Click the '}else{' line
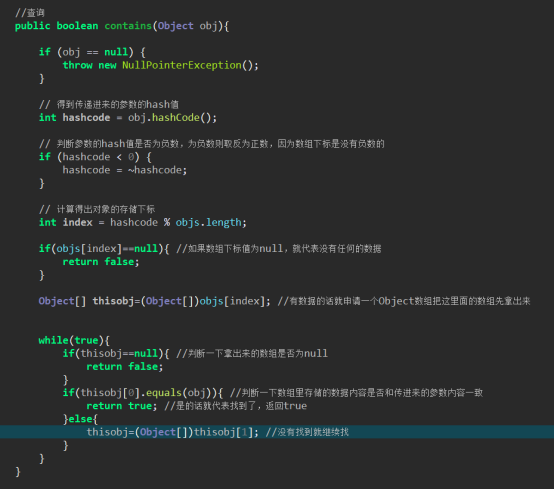554x490 pixels. pyautogui.click(x=80, y=419)
